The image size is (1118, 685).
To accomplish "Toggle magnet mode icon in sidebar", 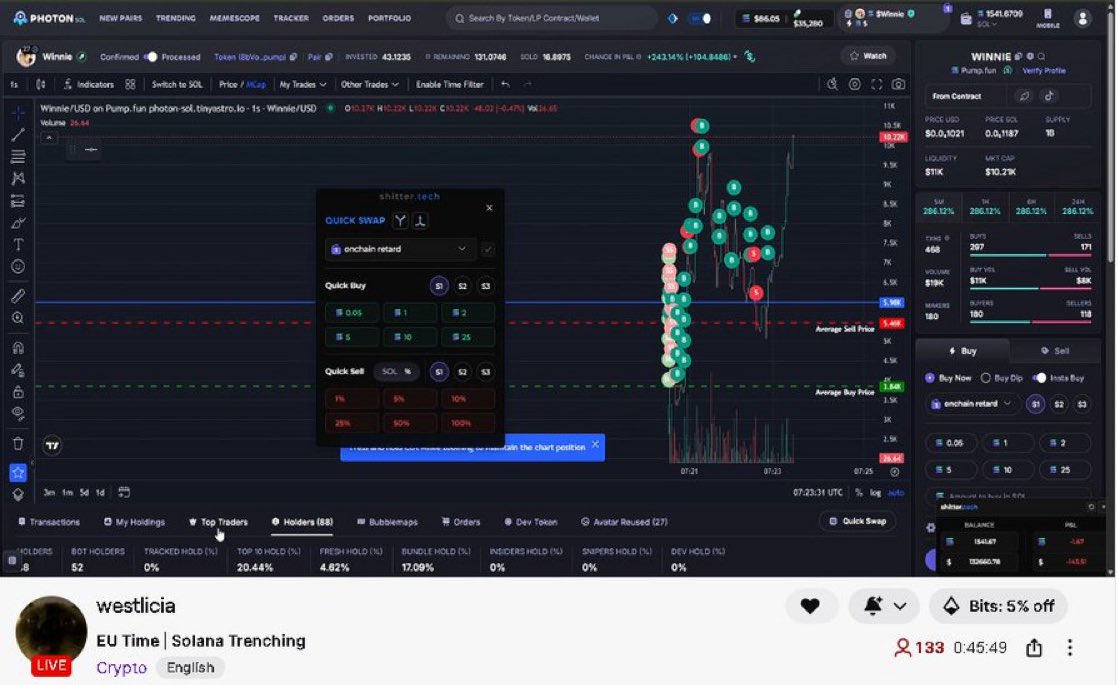I will coord(18,348).
